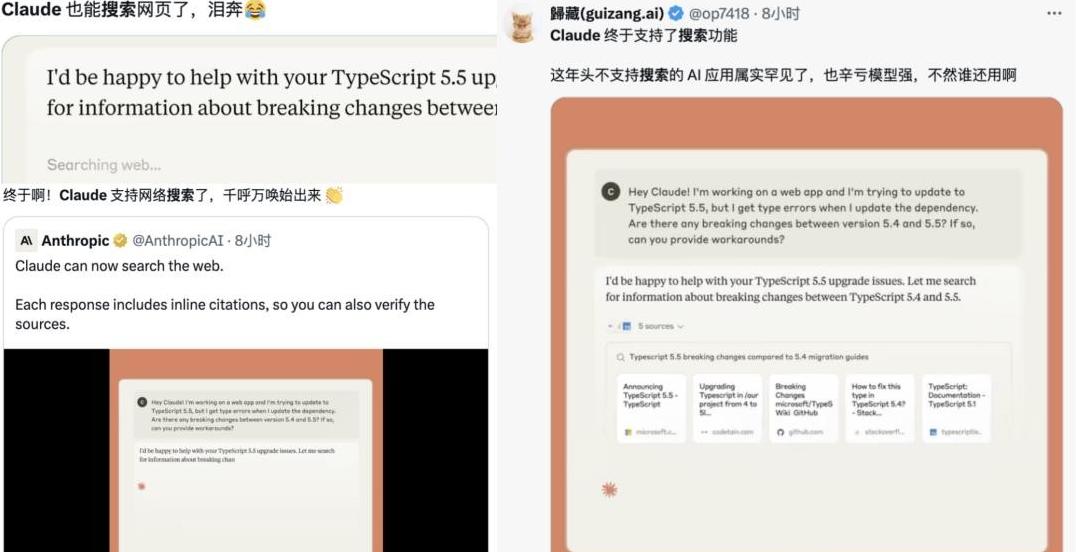
Task: Click the gold verified badge beside Anthropic
Action: tap(120, 240)
